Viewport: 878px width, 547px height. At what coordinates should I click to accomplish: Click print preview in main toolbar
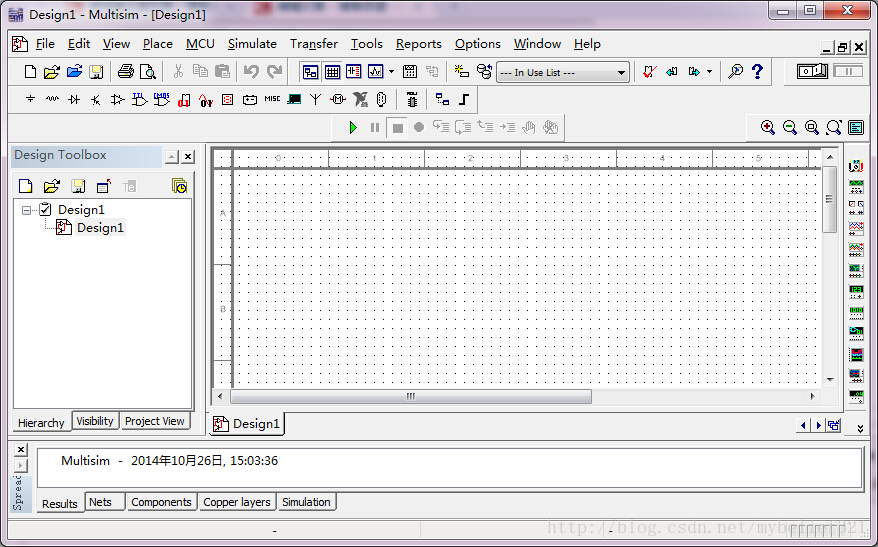coord(148,72)
